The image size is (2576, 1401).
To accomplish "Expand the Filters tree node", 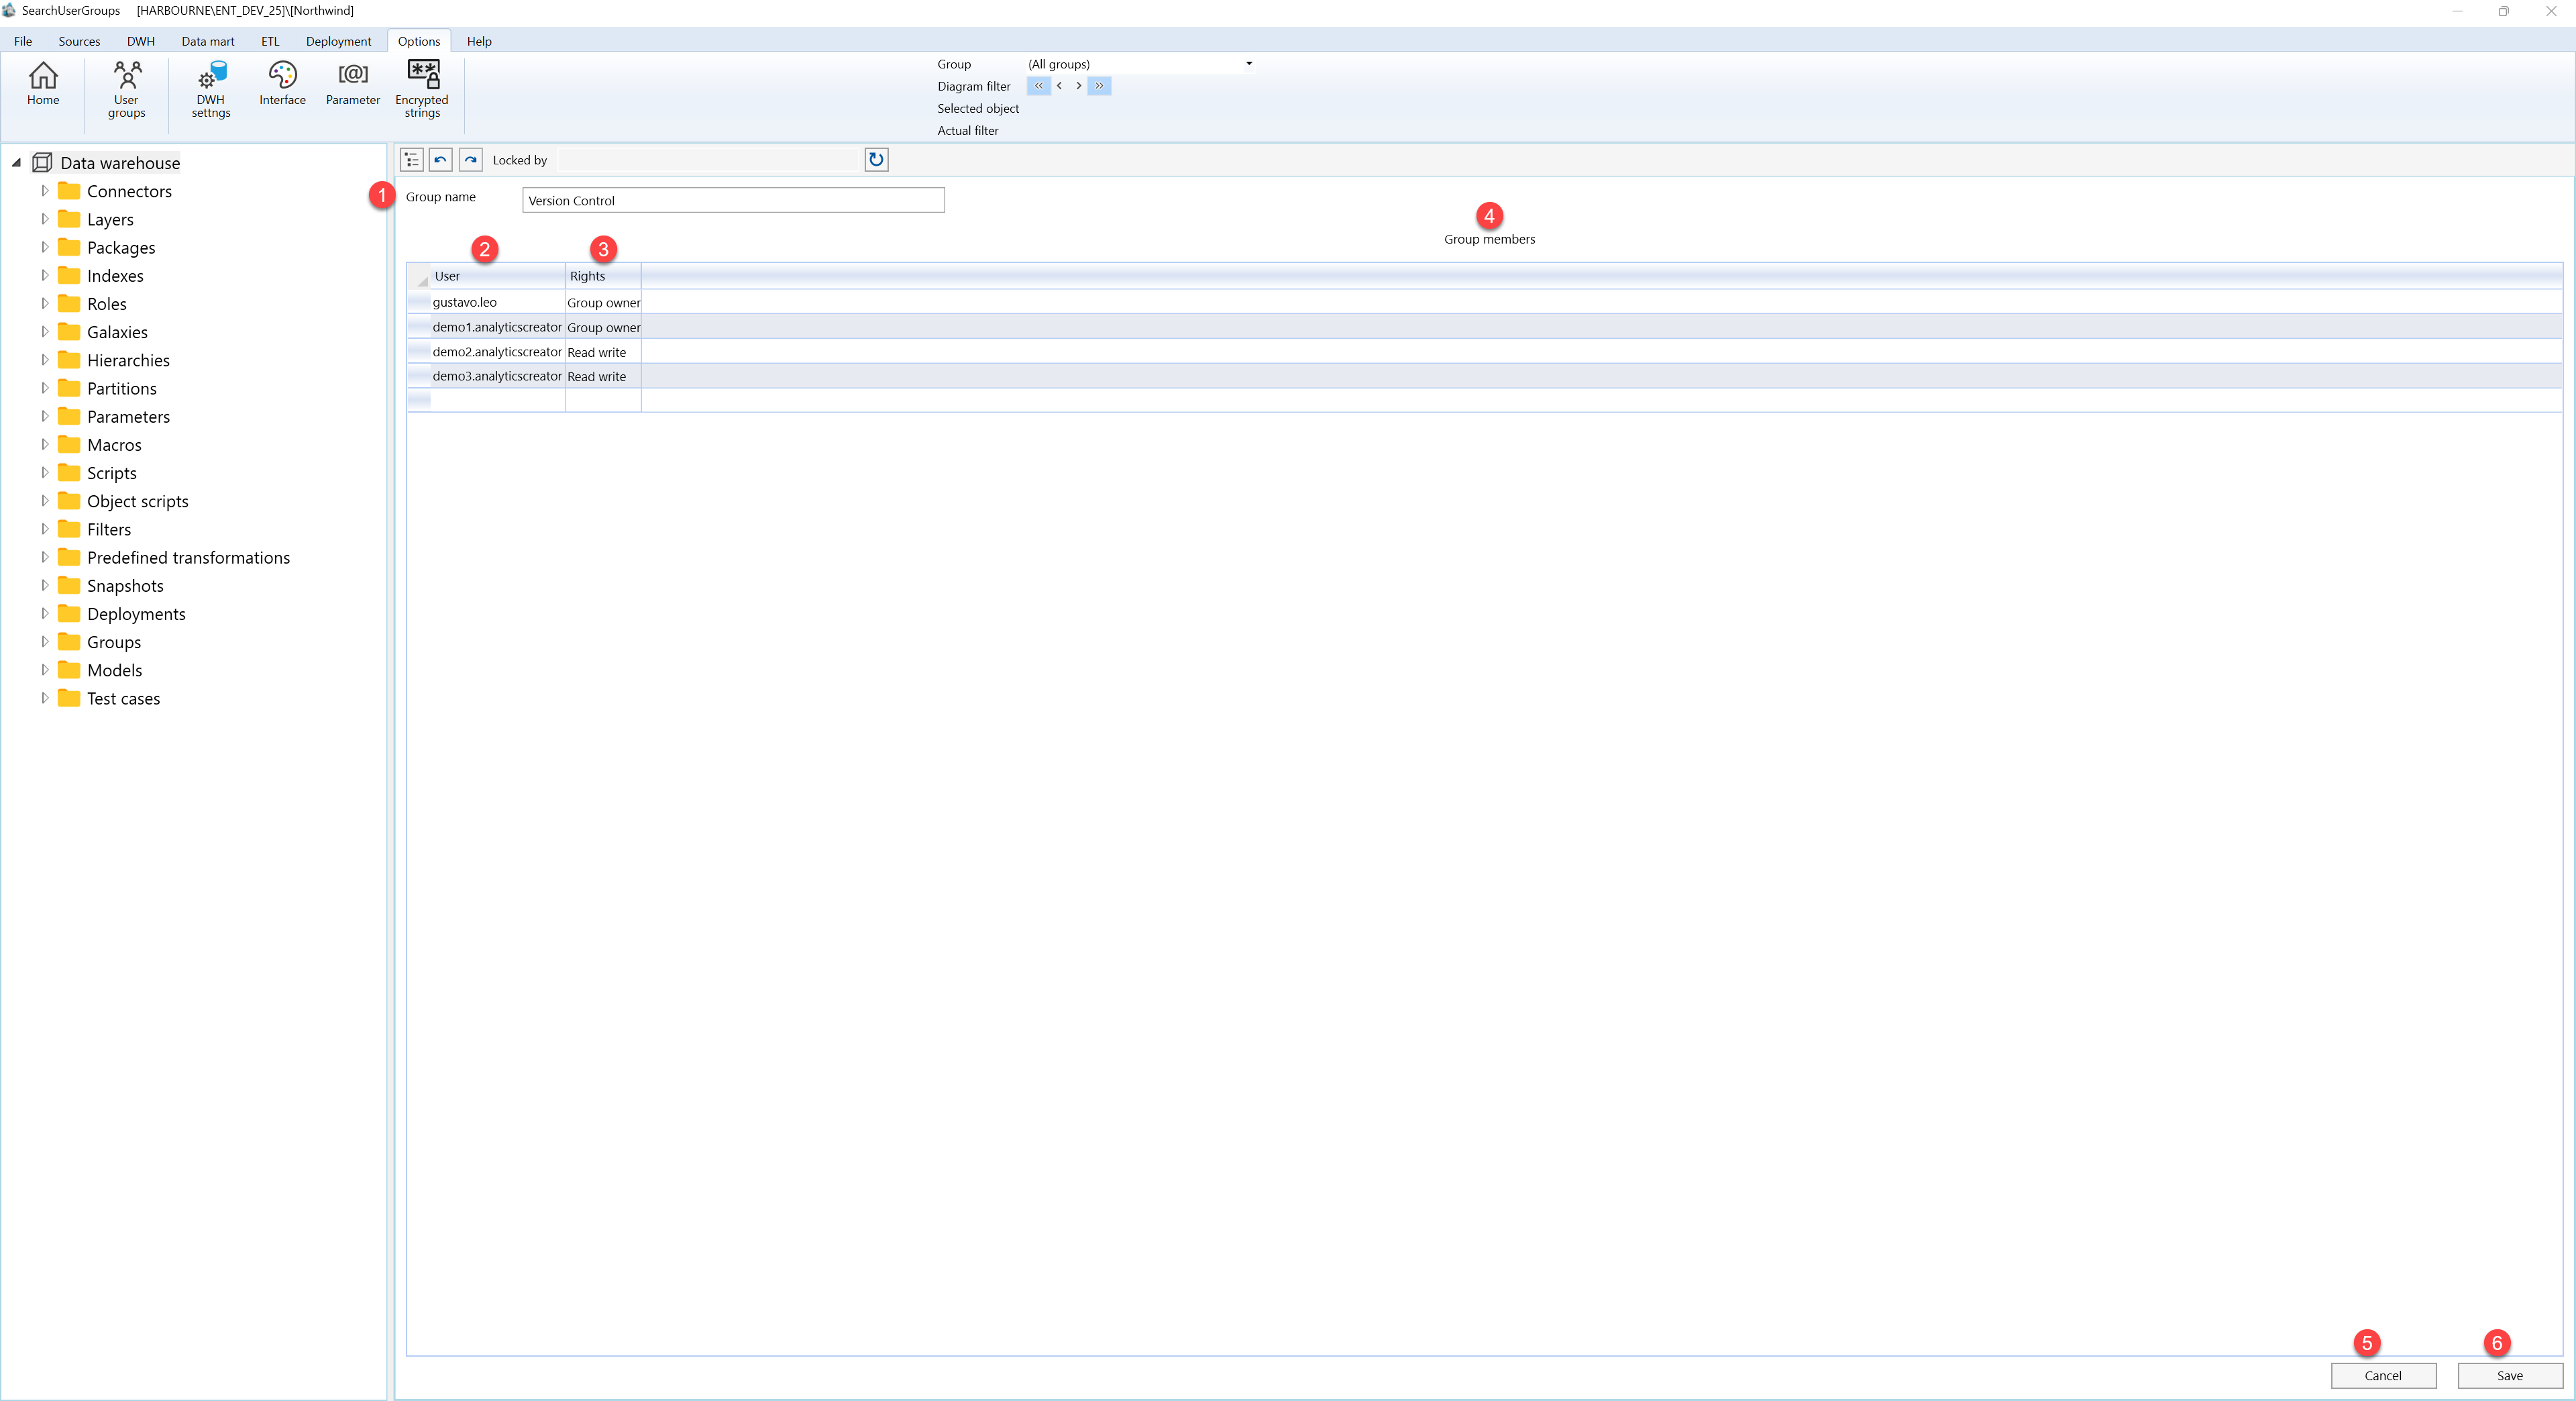I will (44, 529).
